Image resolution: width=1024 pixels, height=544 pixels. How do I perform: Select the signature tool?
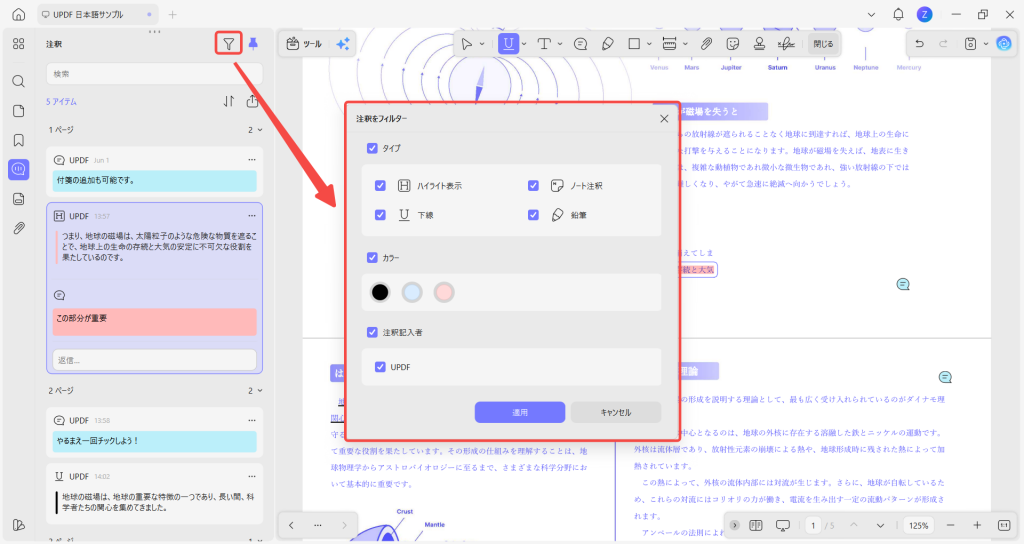pos(786,44)
